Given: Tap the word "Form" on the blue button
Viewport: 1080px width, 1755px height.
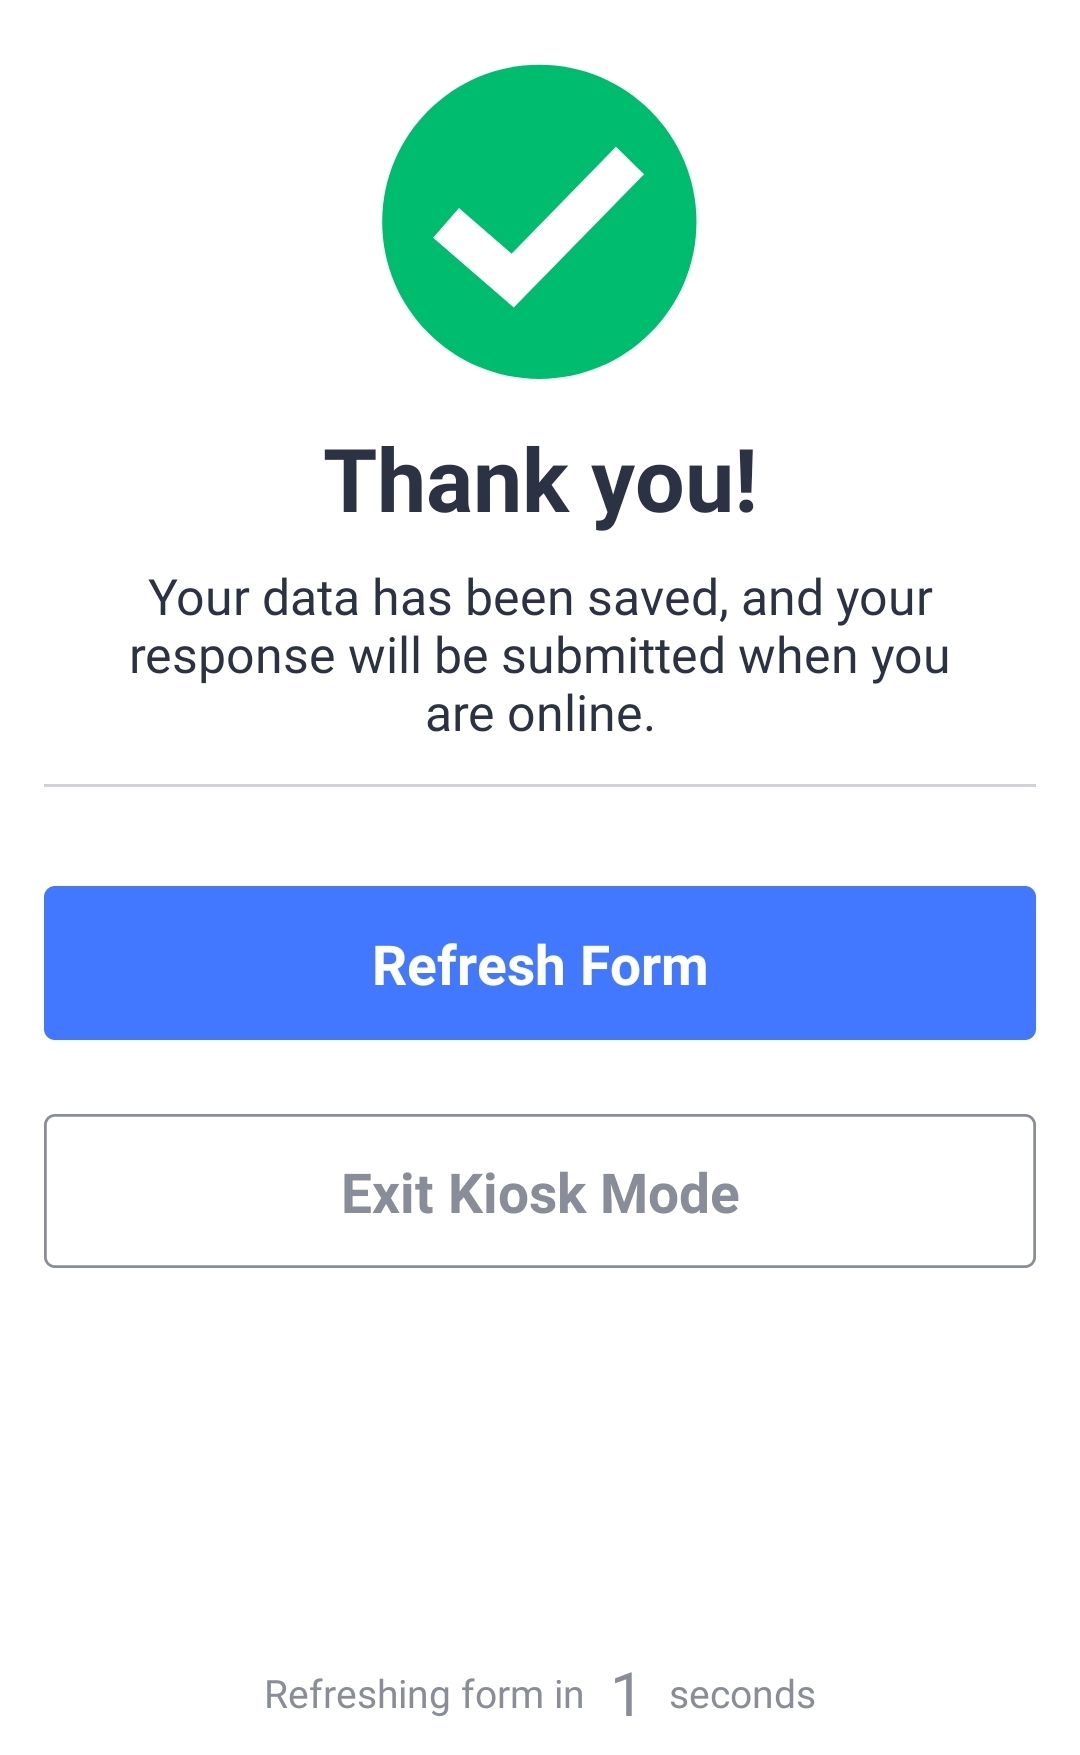Looking at the screenshot, I should (643, 966).
